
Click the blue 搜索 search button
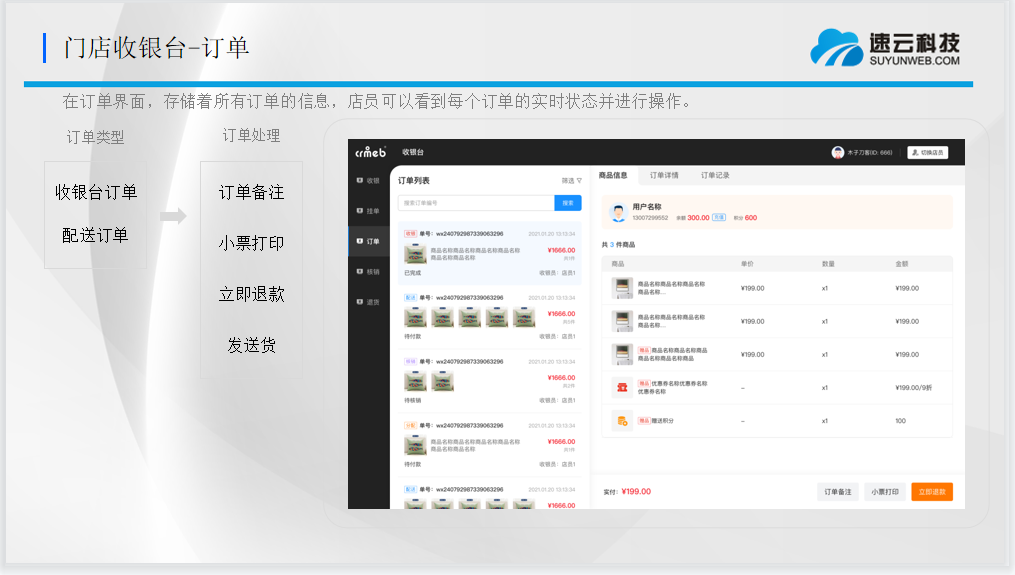pos(568,203)
